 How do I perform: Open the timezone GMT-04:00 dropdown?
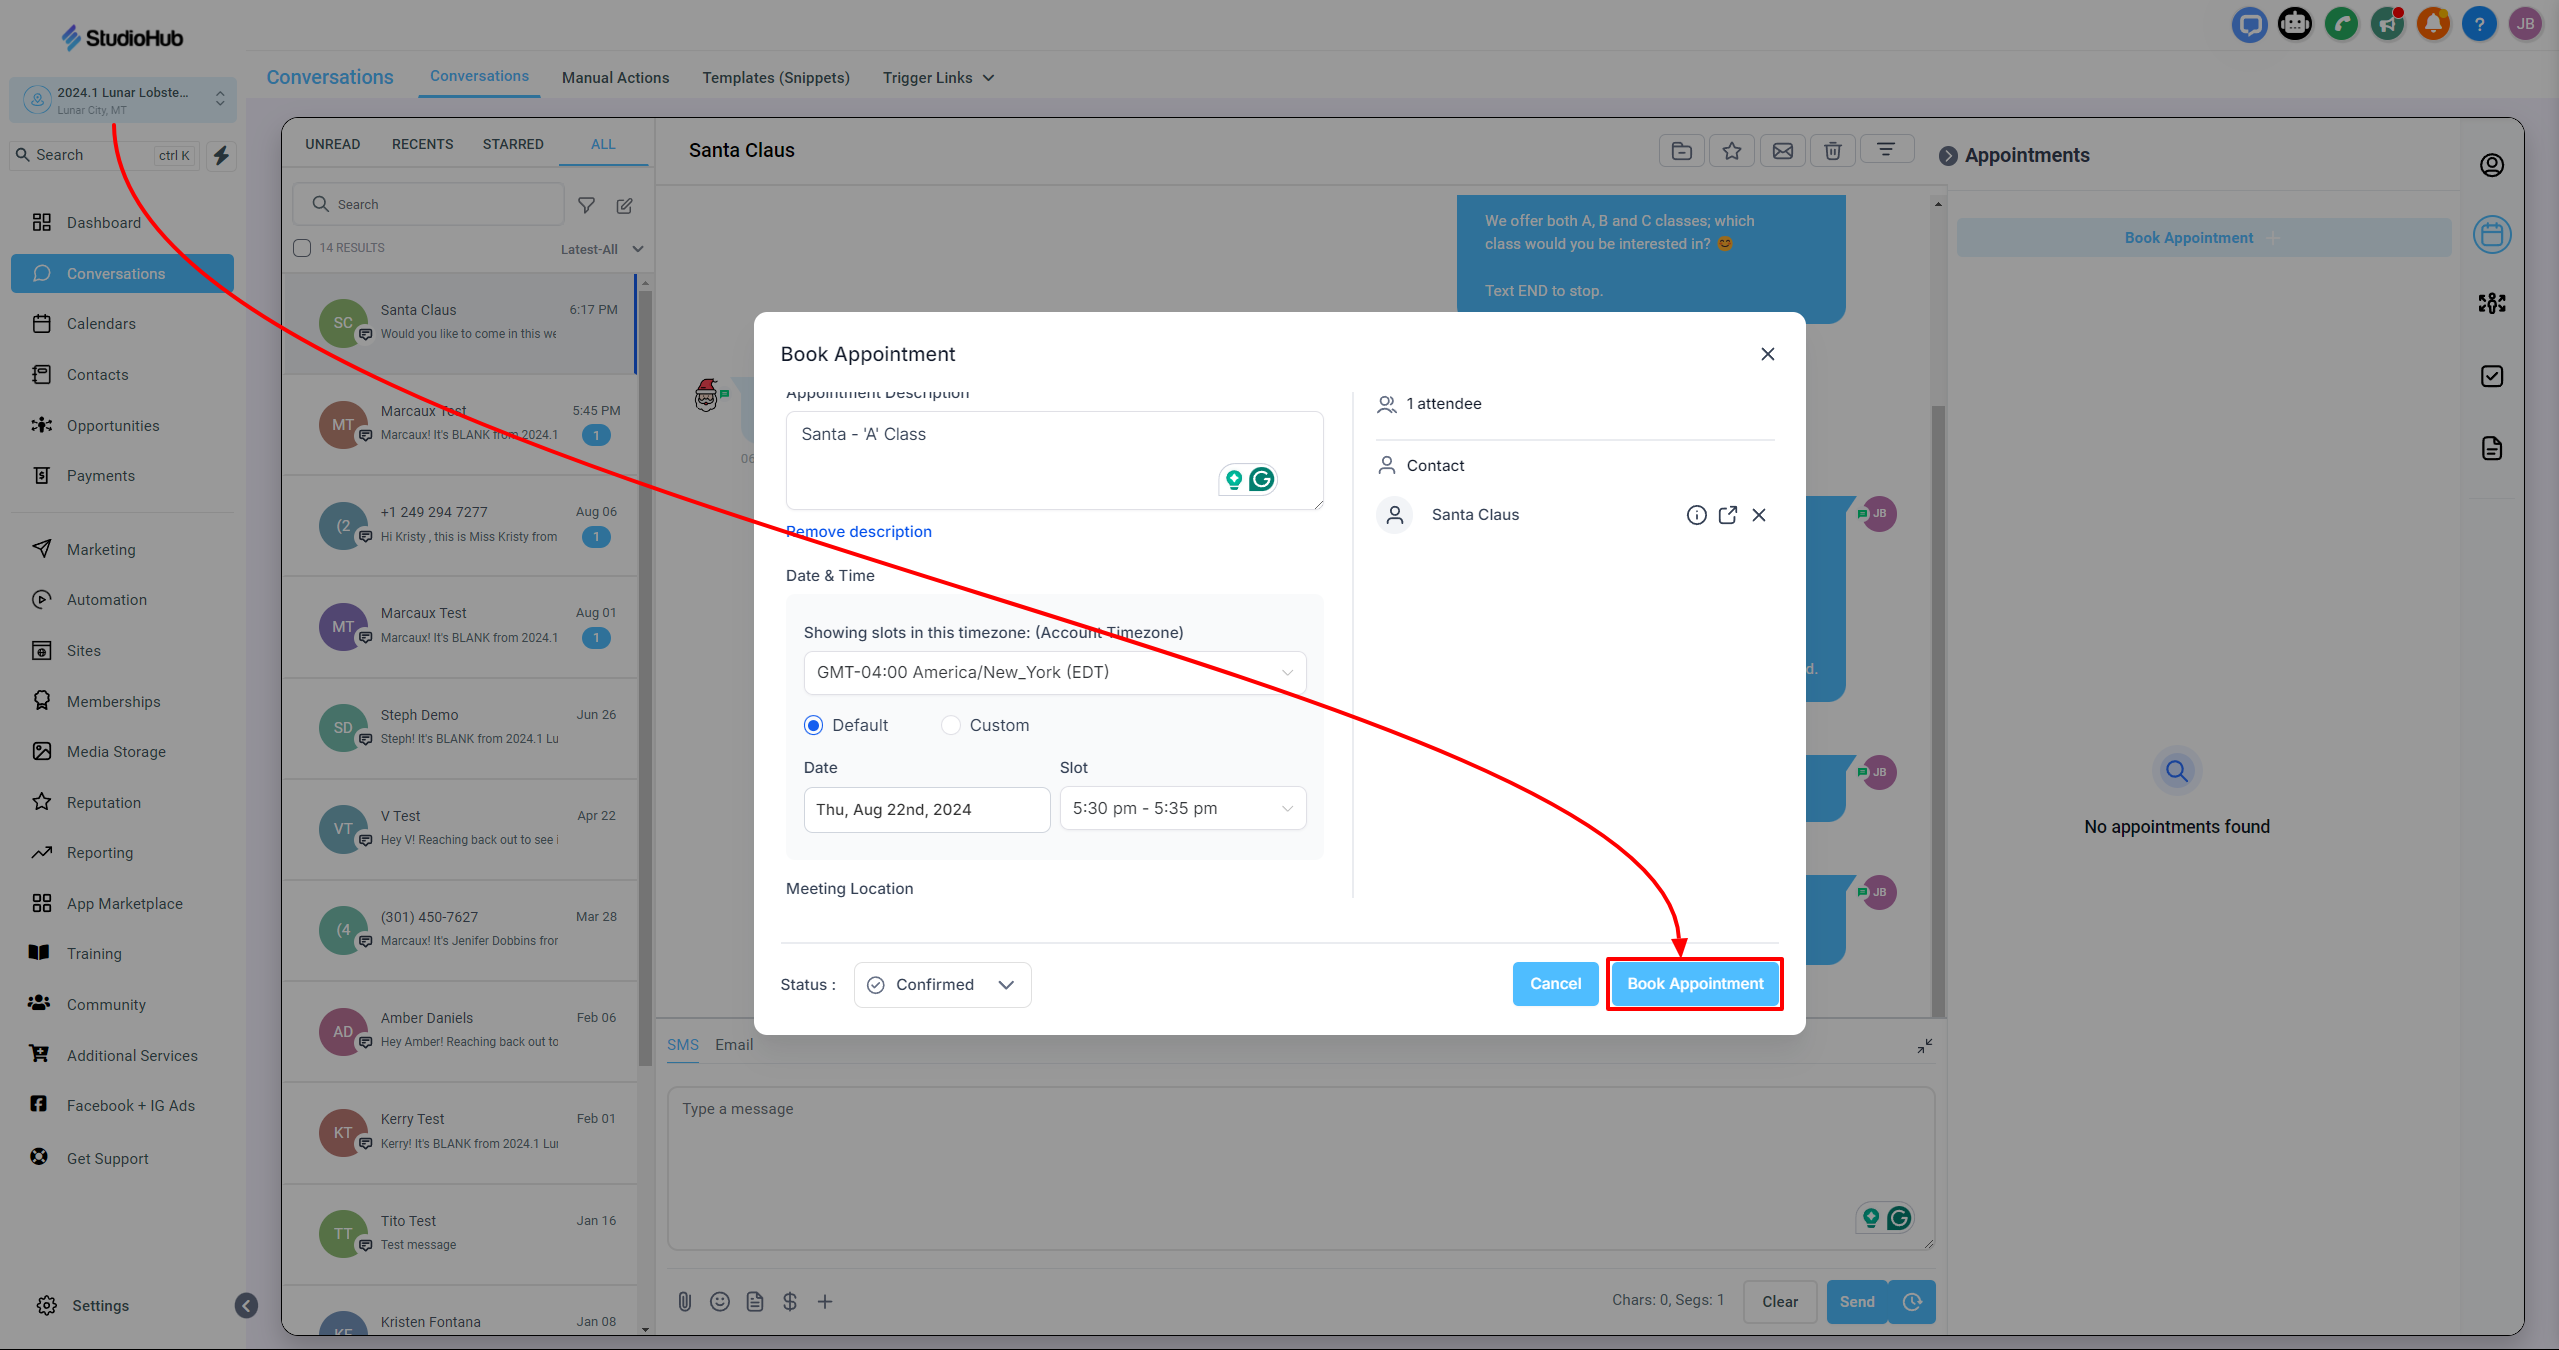pyautogui.click(x=1054, y=672)
